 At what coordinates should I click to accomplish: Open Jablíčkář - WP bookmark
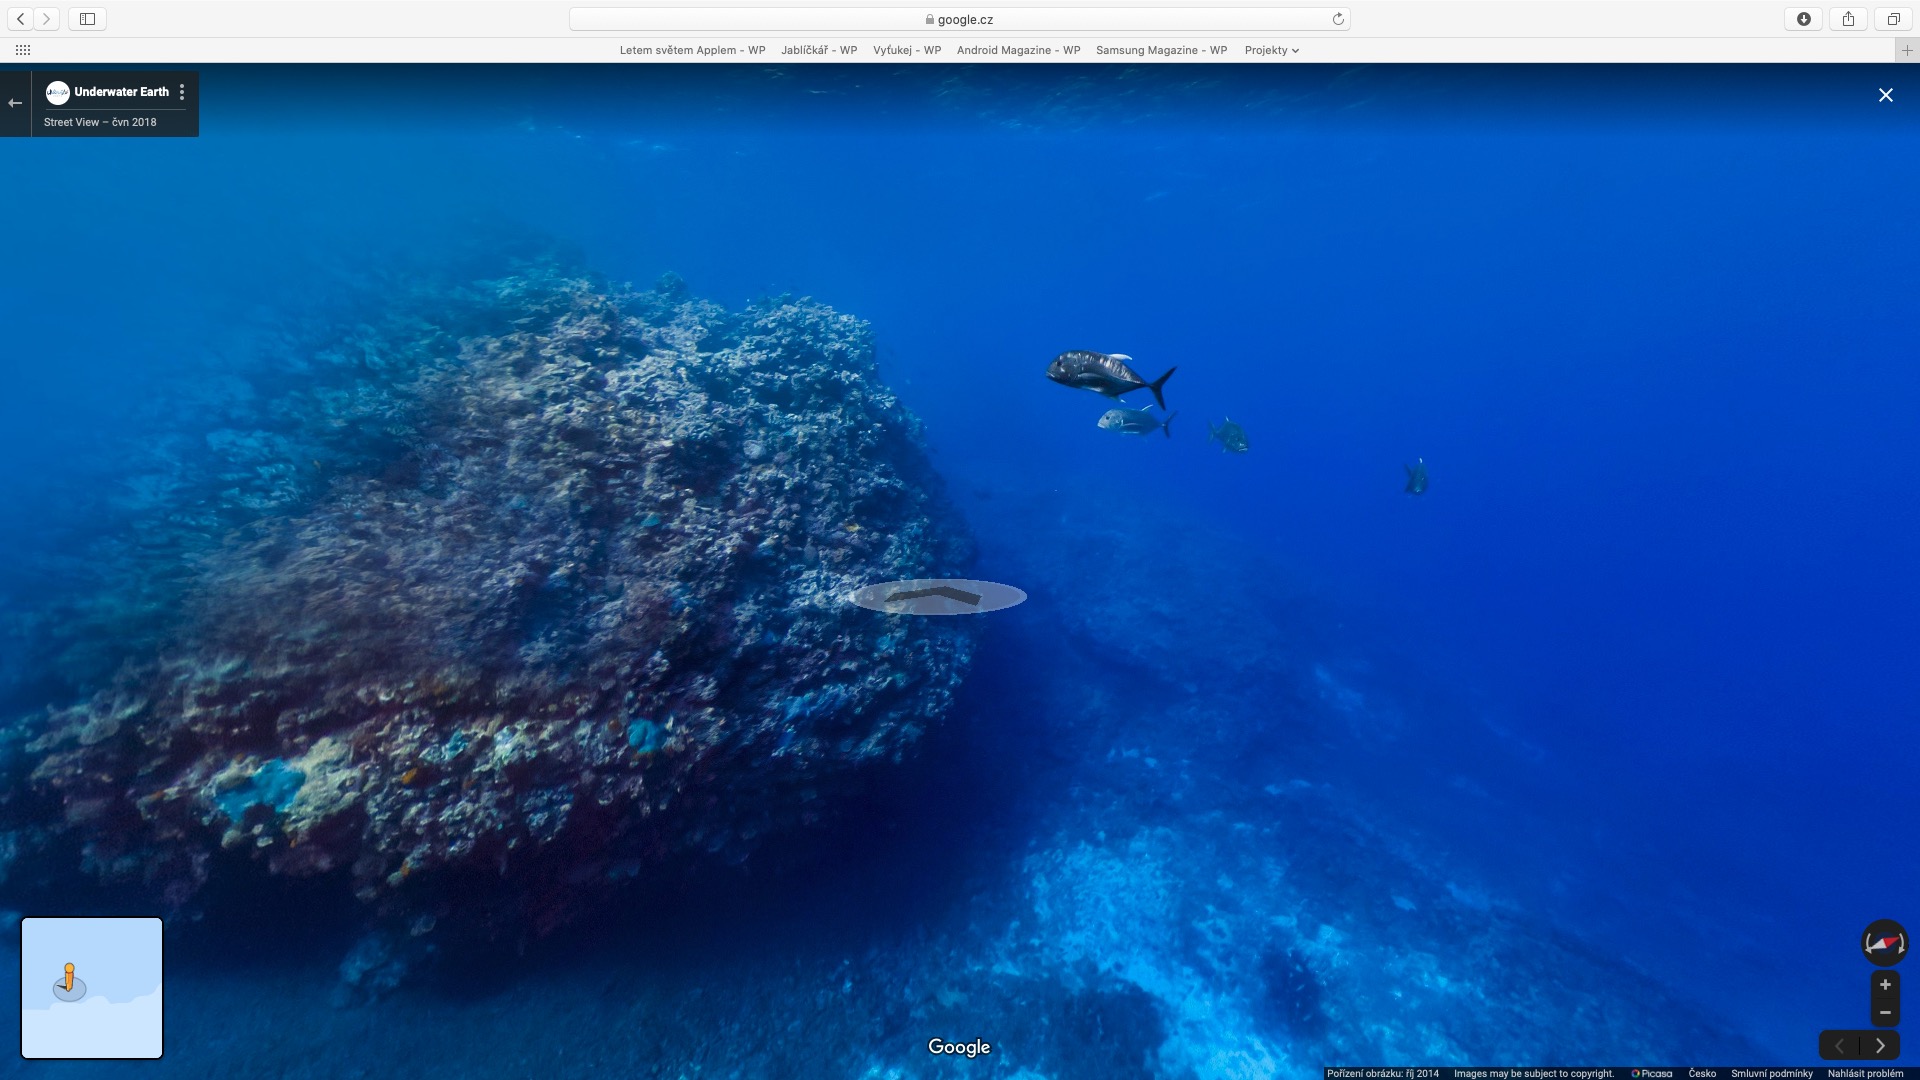[818, 50]
